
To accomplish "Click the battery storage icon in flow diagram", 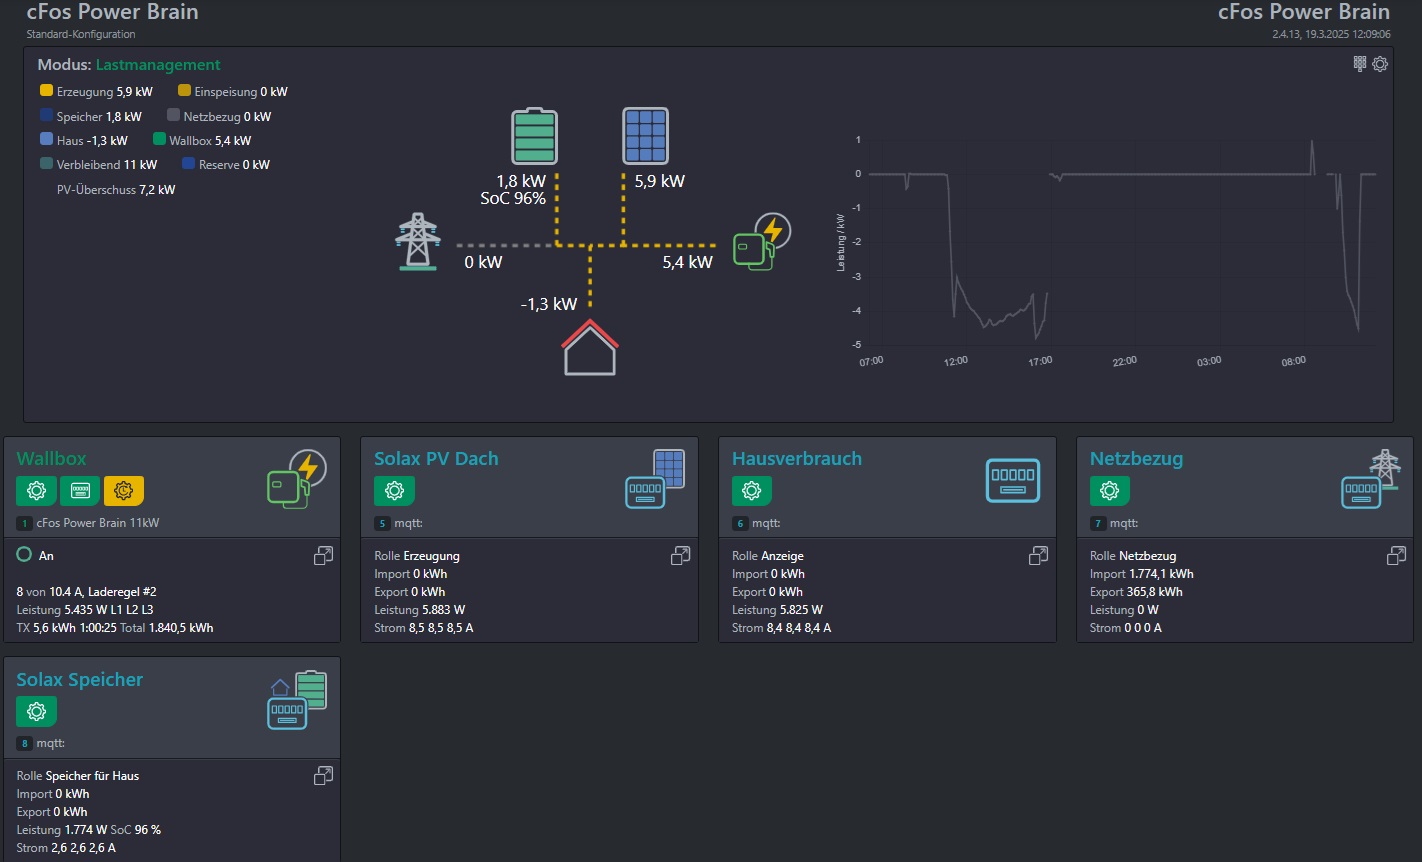I will pyautogui.click(x=535, y=136).
